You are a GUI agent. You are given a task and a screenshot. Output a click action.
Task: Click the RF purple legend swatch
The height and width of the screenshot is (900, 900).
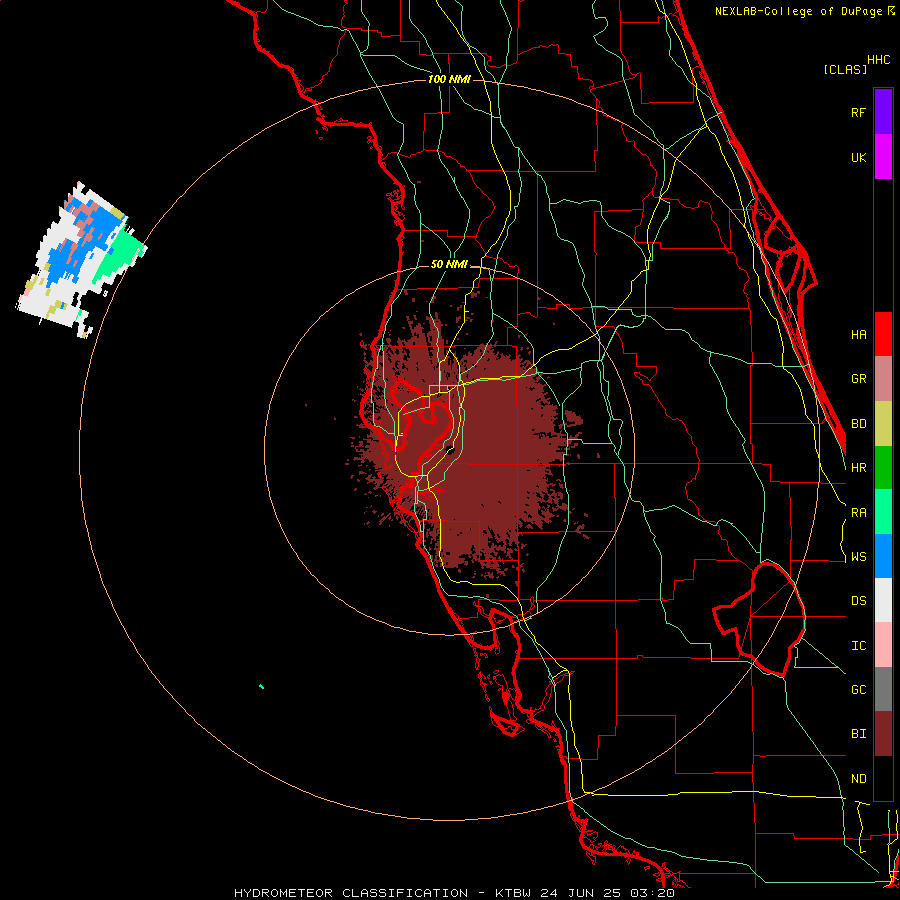(x=883, y=112)
